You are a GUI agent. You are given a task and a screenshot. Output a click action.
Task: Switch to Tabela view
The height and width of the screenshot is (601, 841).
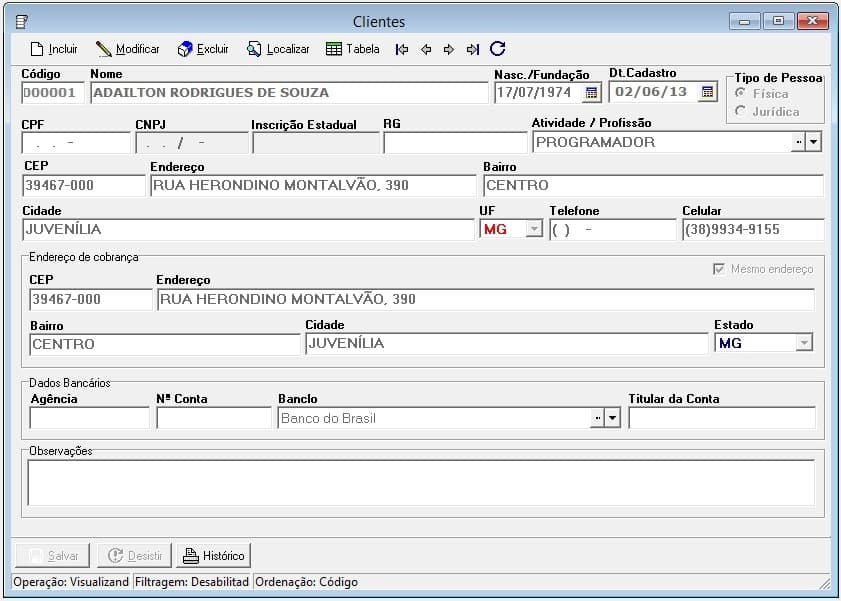[x=352, y=49]
